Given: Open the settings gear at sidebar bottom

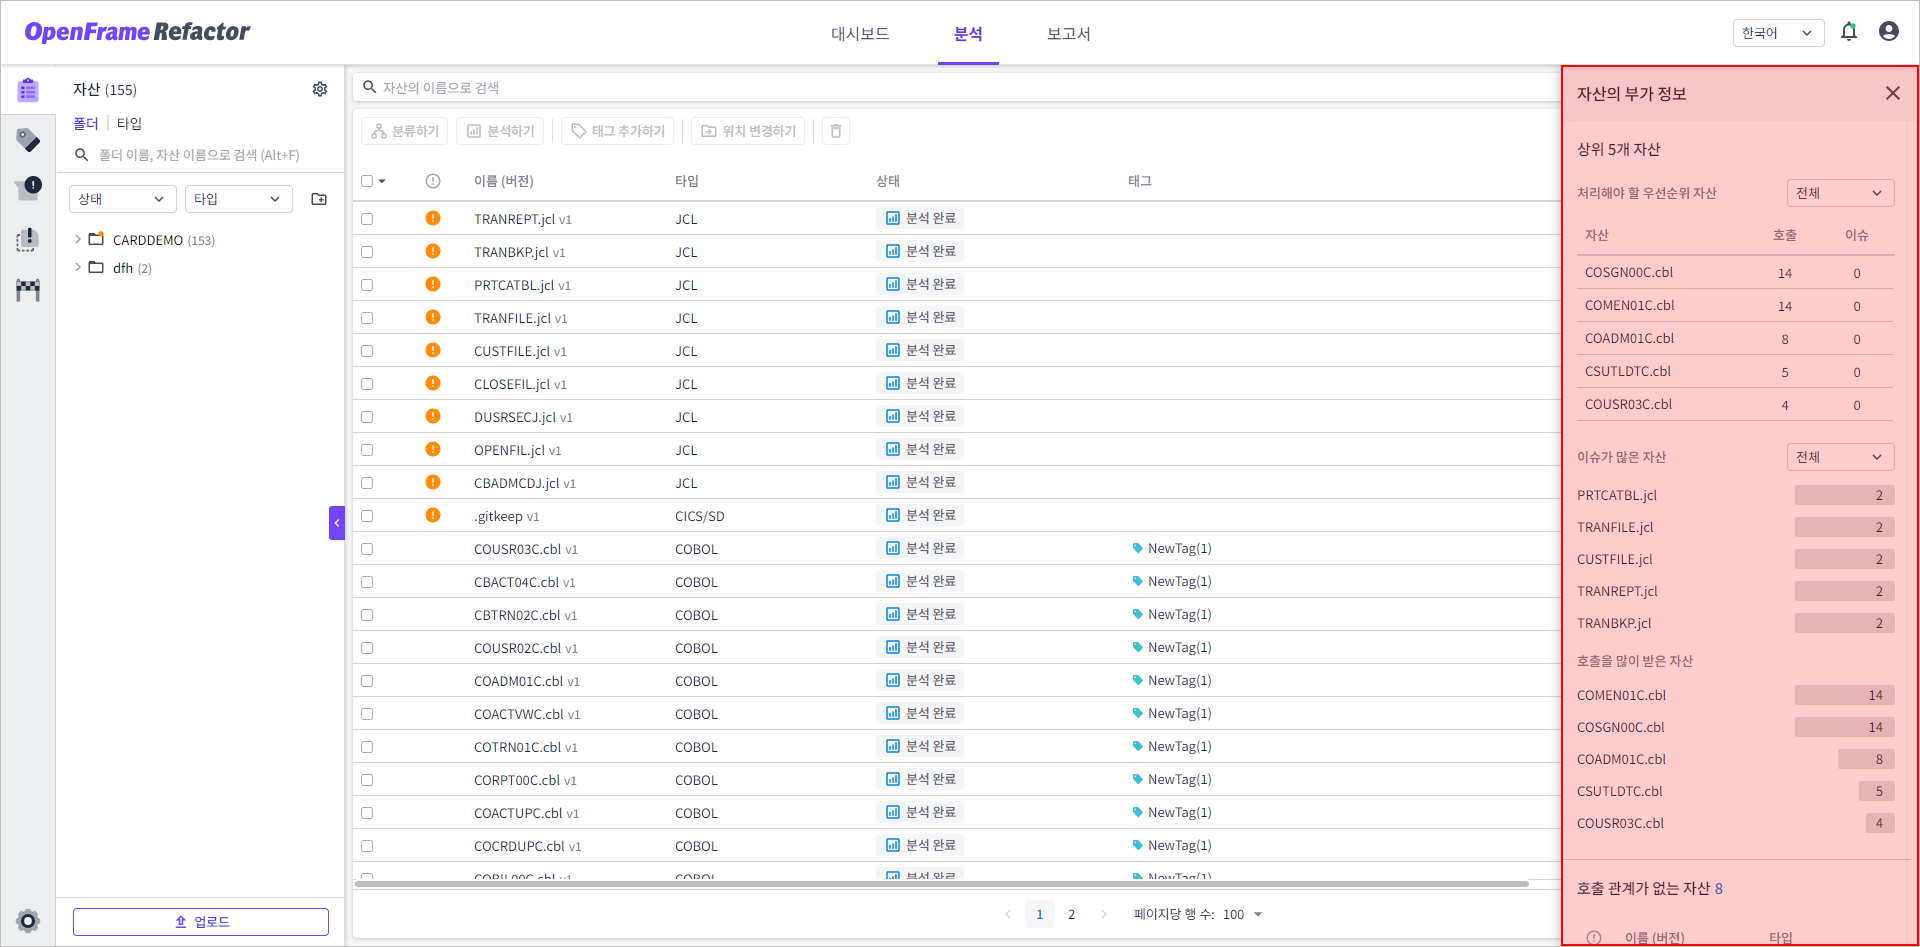Looking at the screenshot, I should (x=28, y=921).
